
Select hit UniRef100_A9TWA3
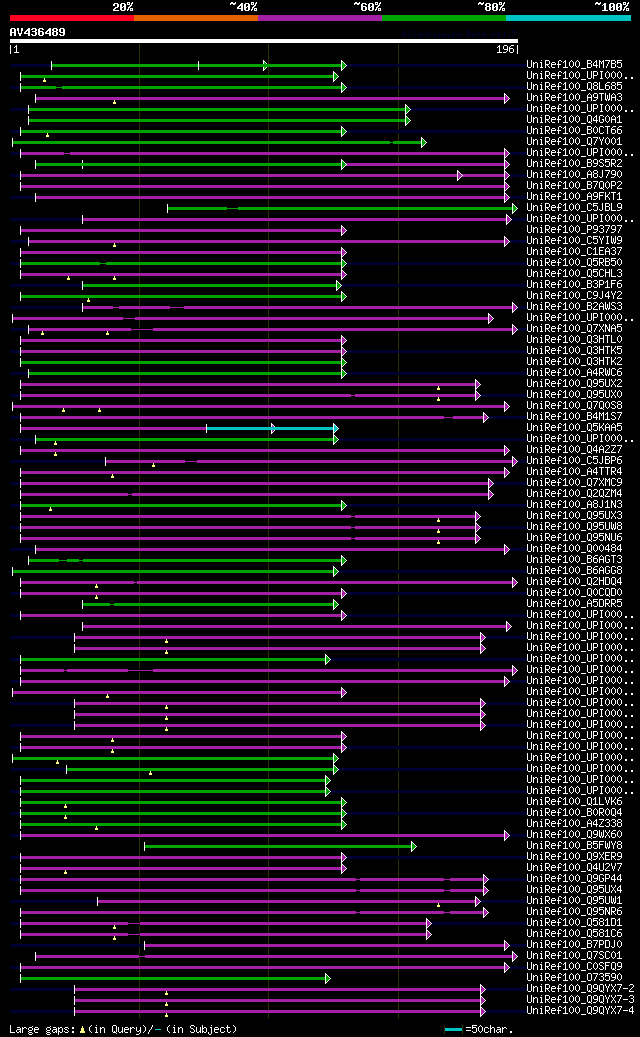click(574, 98)
